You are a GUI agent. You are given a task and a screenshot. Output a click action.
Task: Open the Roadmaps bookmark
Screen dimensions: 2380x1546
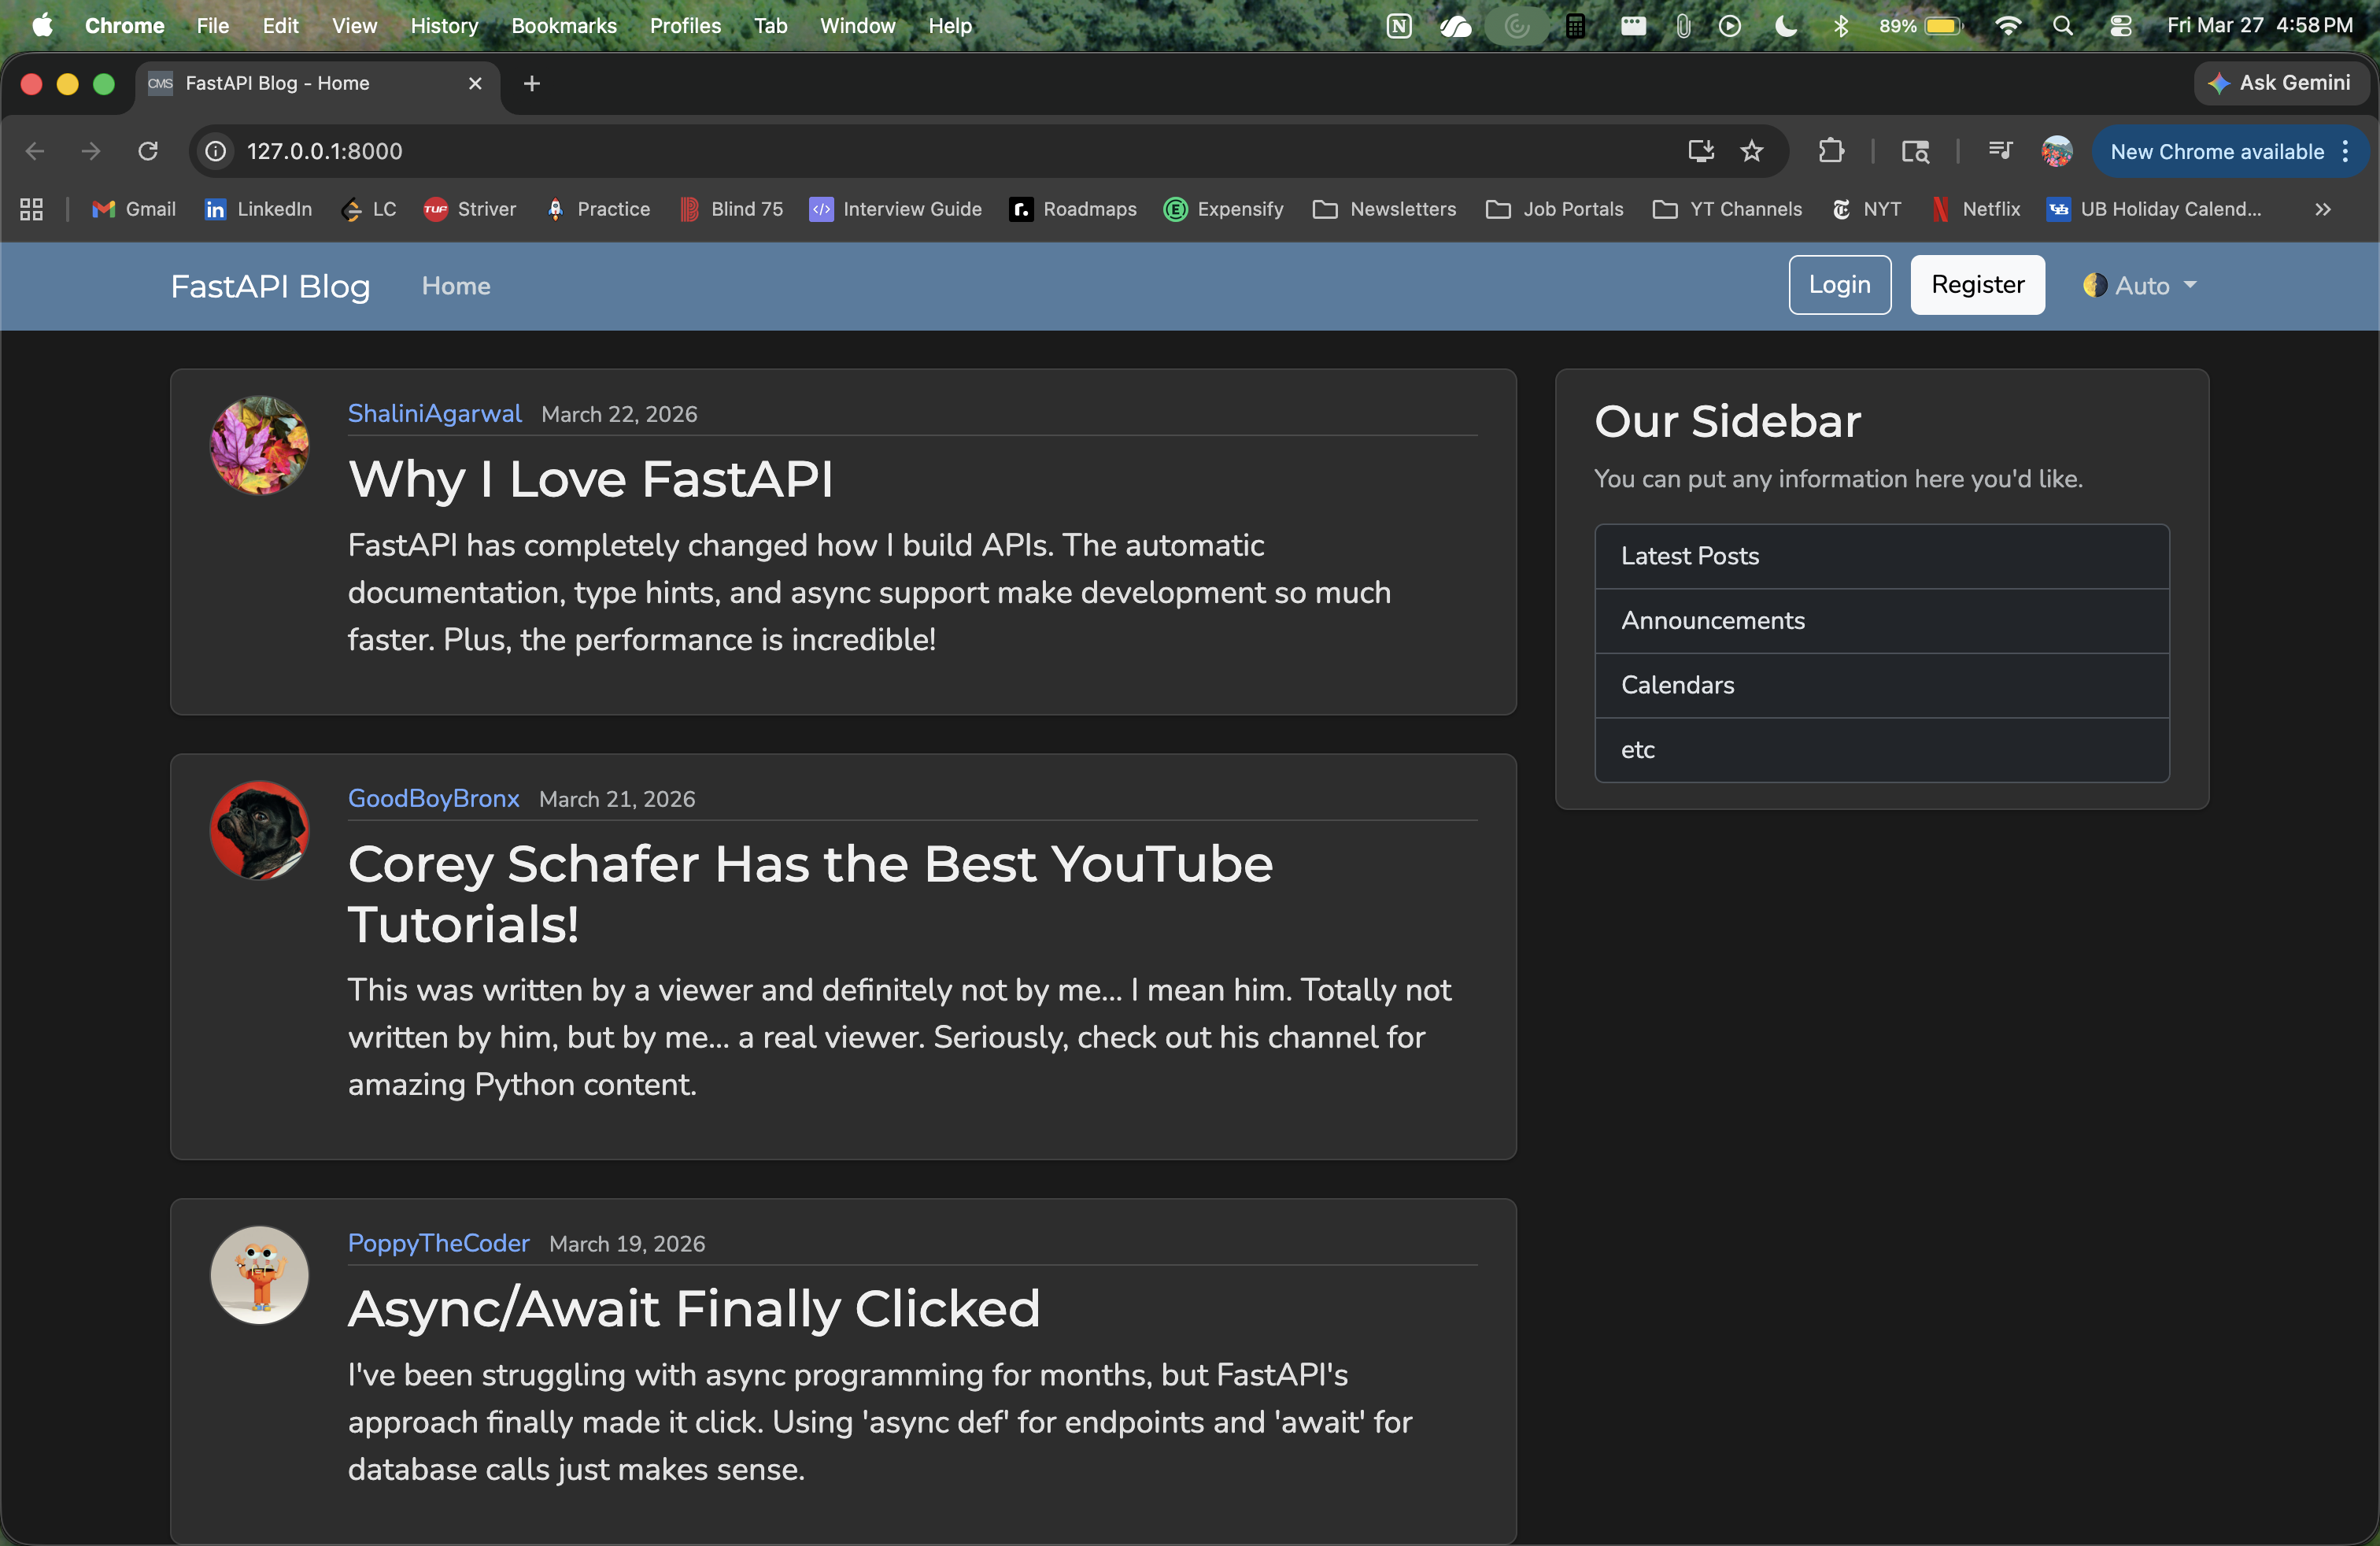(x=1073, y=209)
